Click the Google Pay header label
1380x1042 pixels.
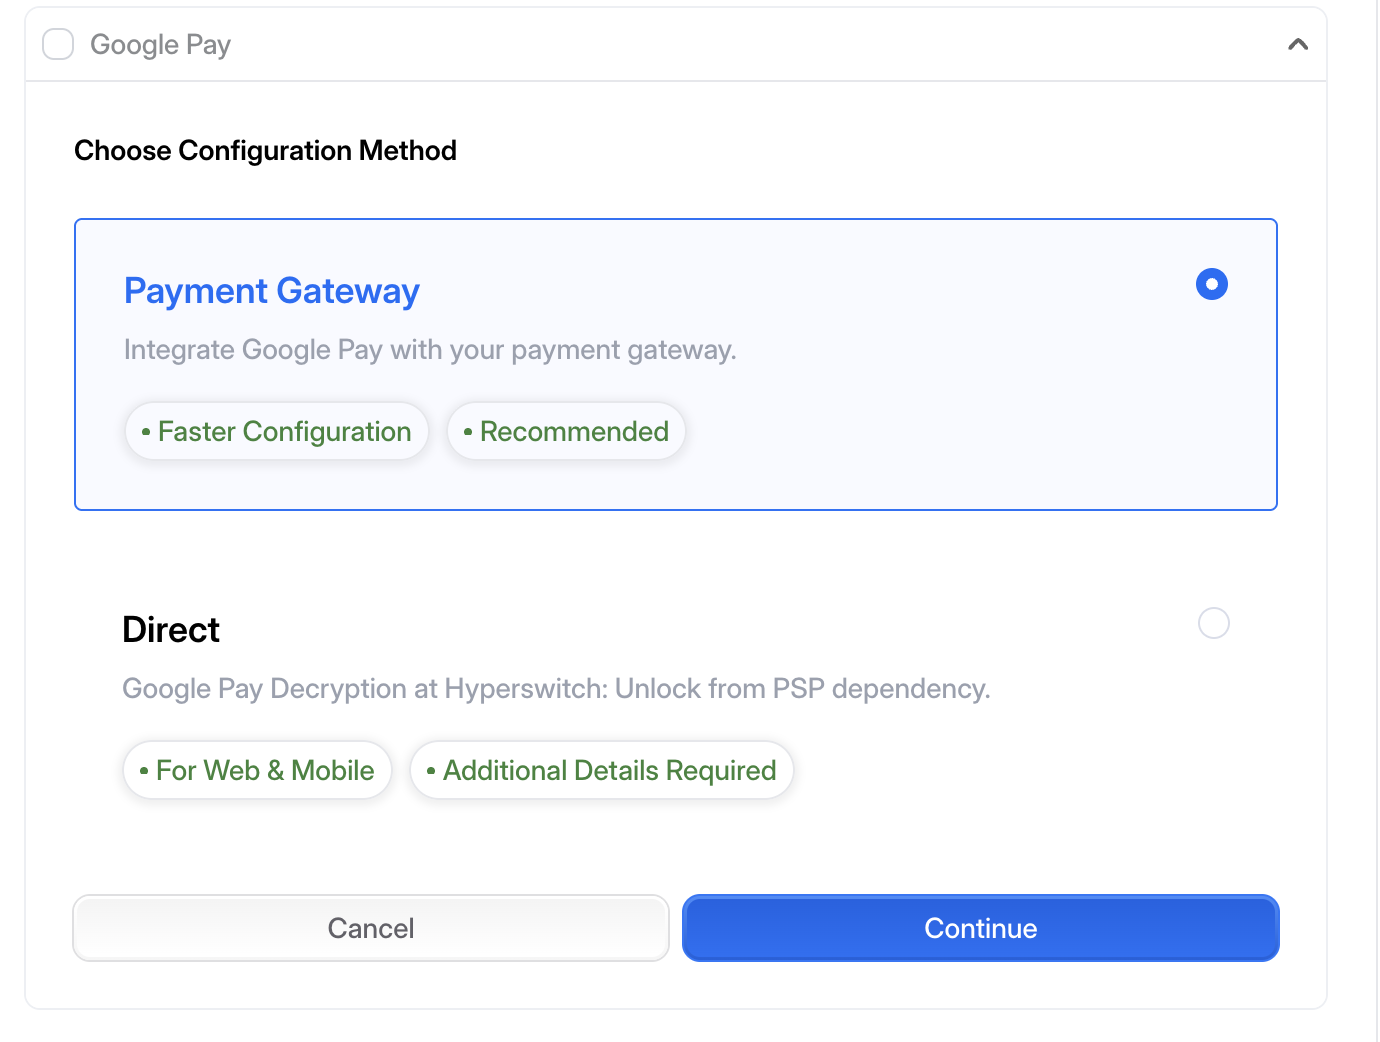(x=161, y=45)
